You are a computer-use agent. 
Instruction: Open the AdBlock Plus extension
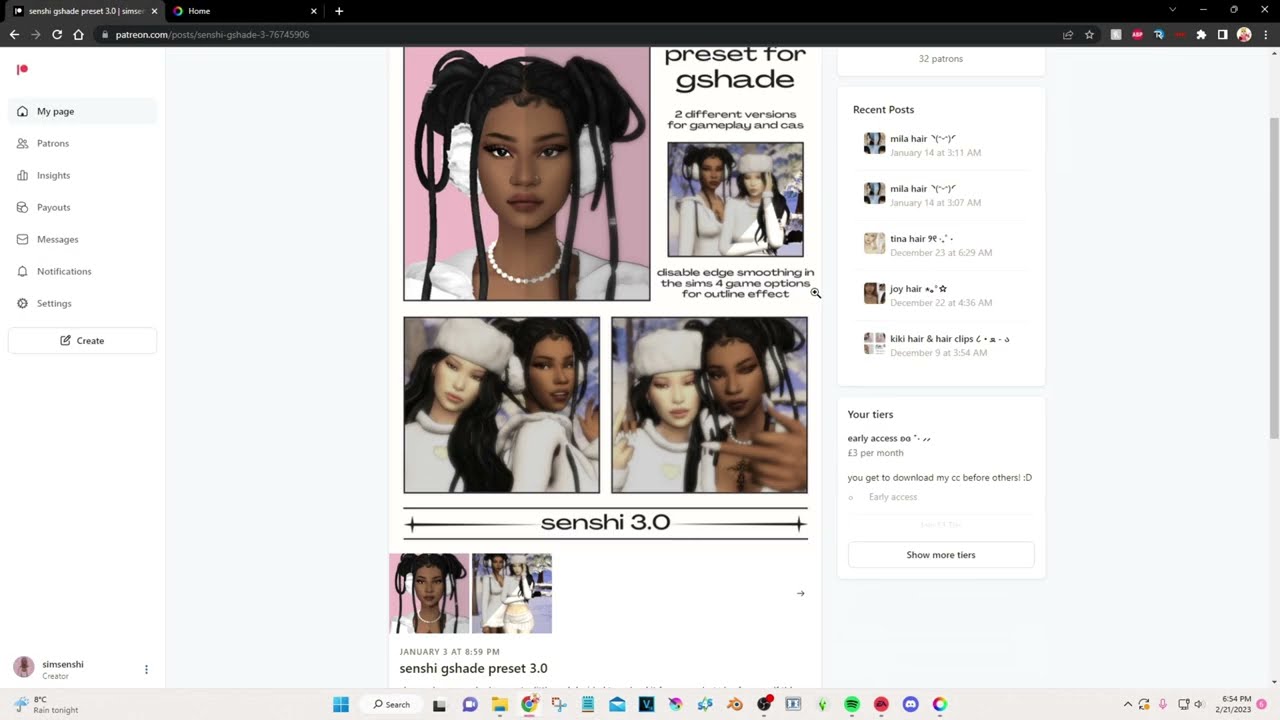pos(1138,34)
